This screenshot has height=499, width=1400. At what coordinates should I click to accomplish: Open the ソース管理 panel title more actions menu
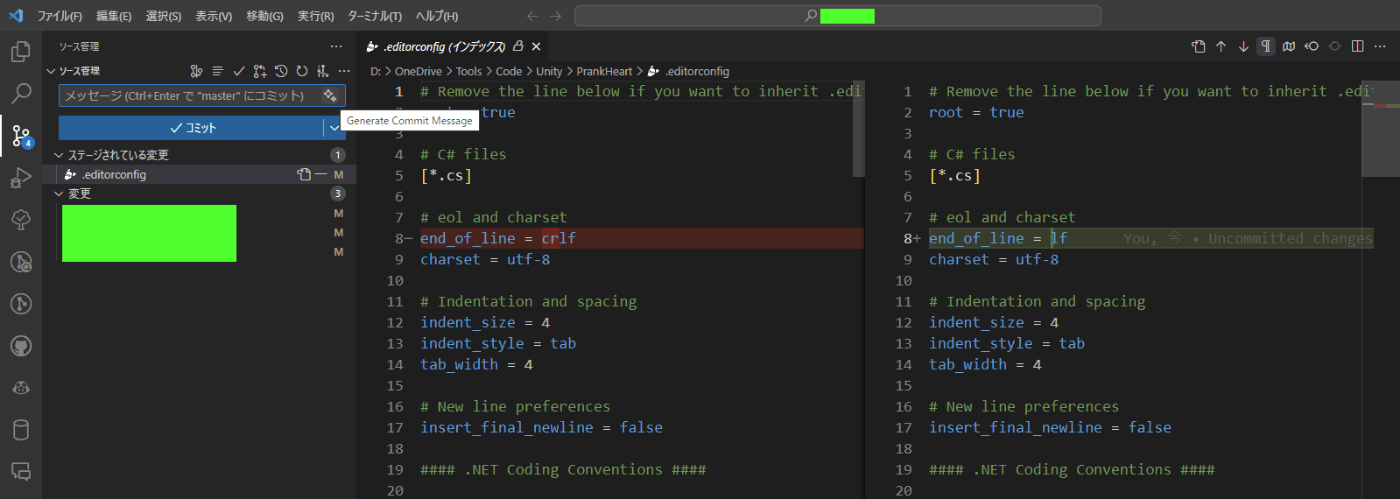(x=336, y=47)
